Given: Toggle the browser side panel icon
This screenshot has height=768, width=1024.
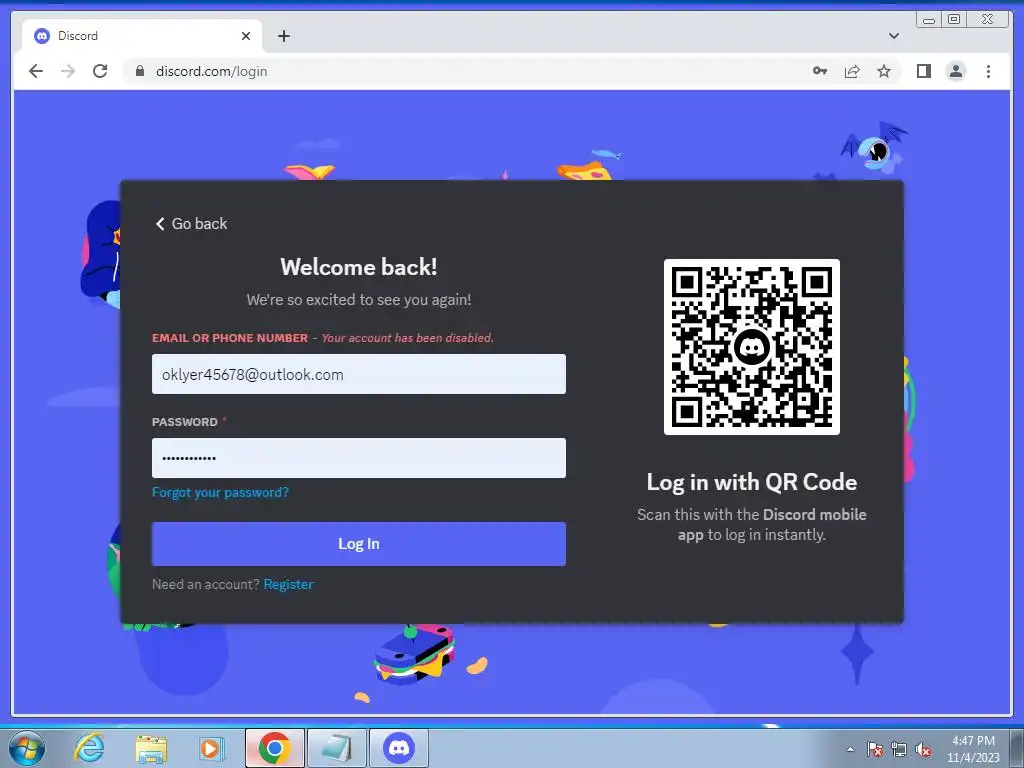Looking at the screenshot, I should point(923,71).
